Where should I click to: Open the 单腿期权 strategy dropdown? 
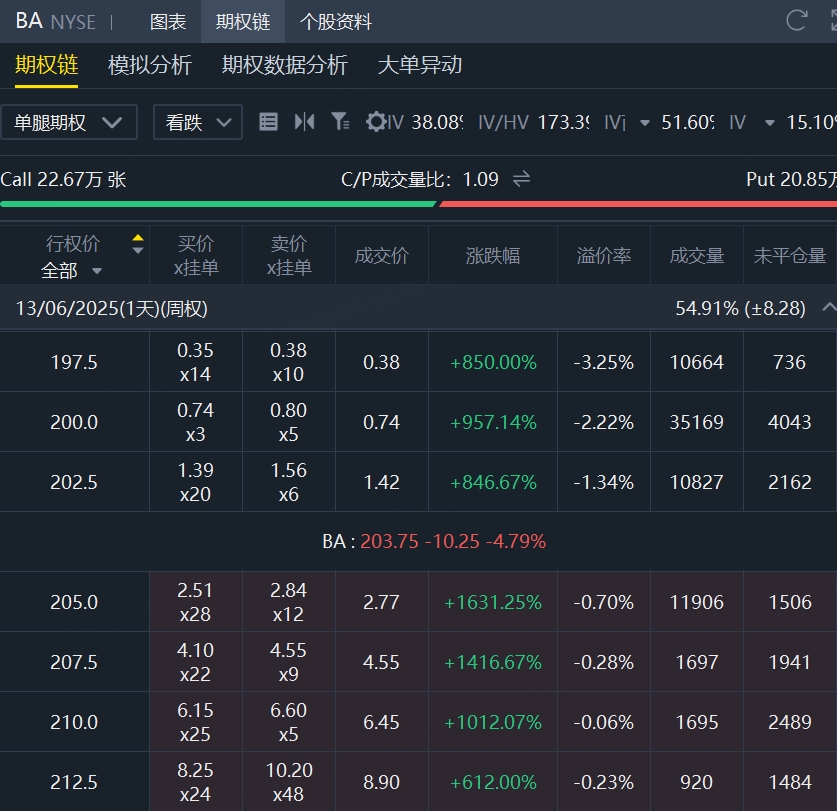pos(69,122)
